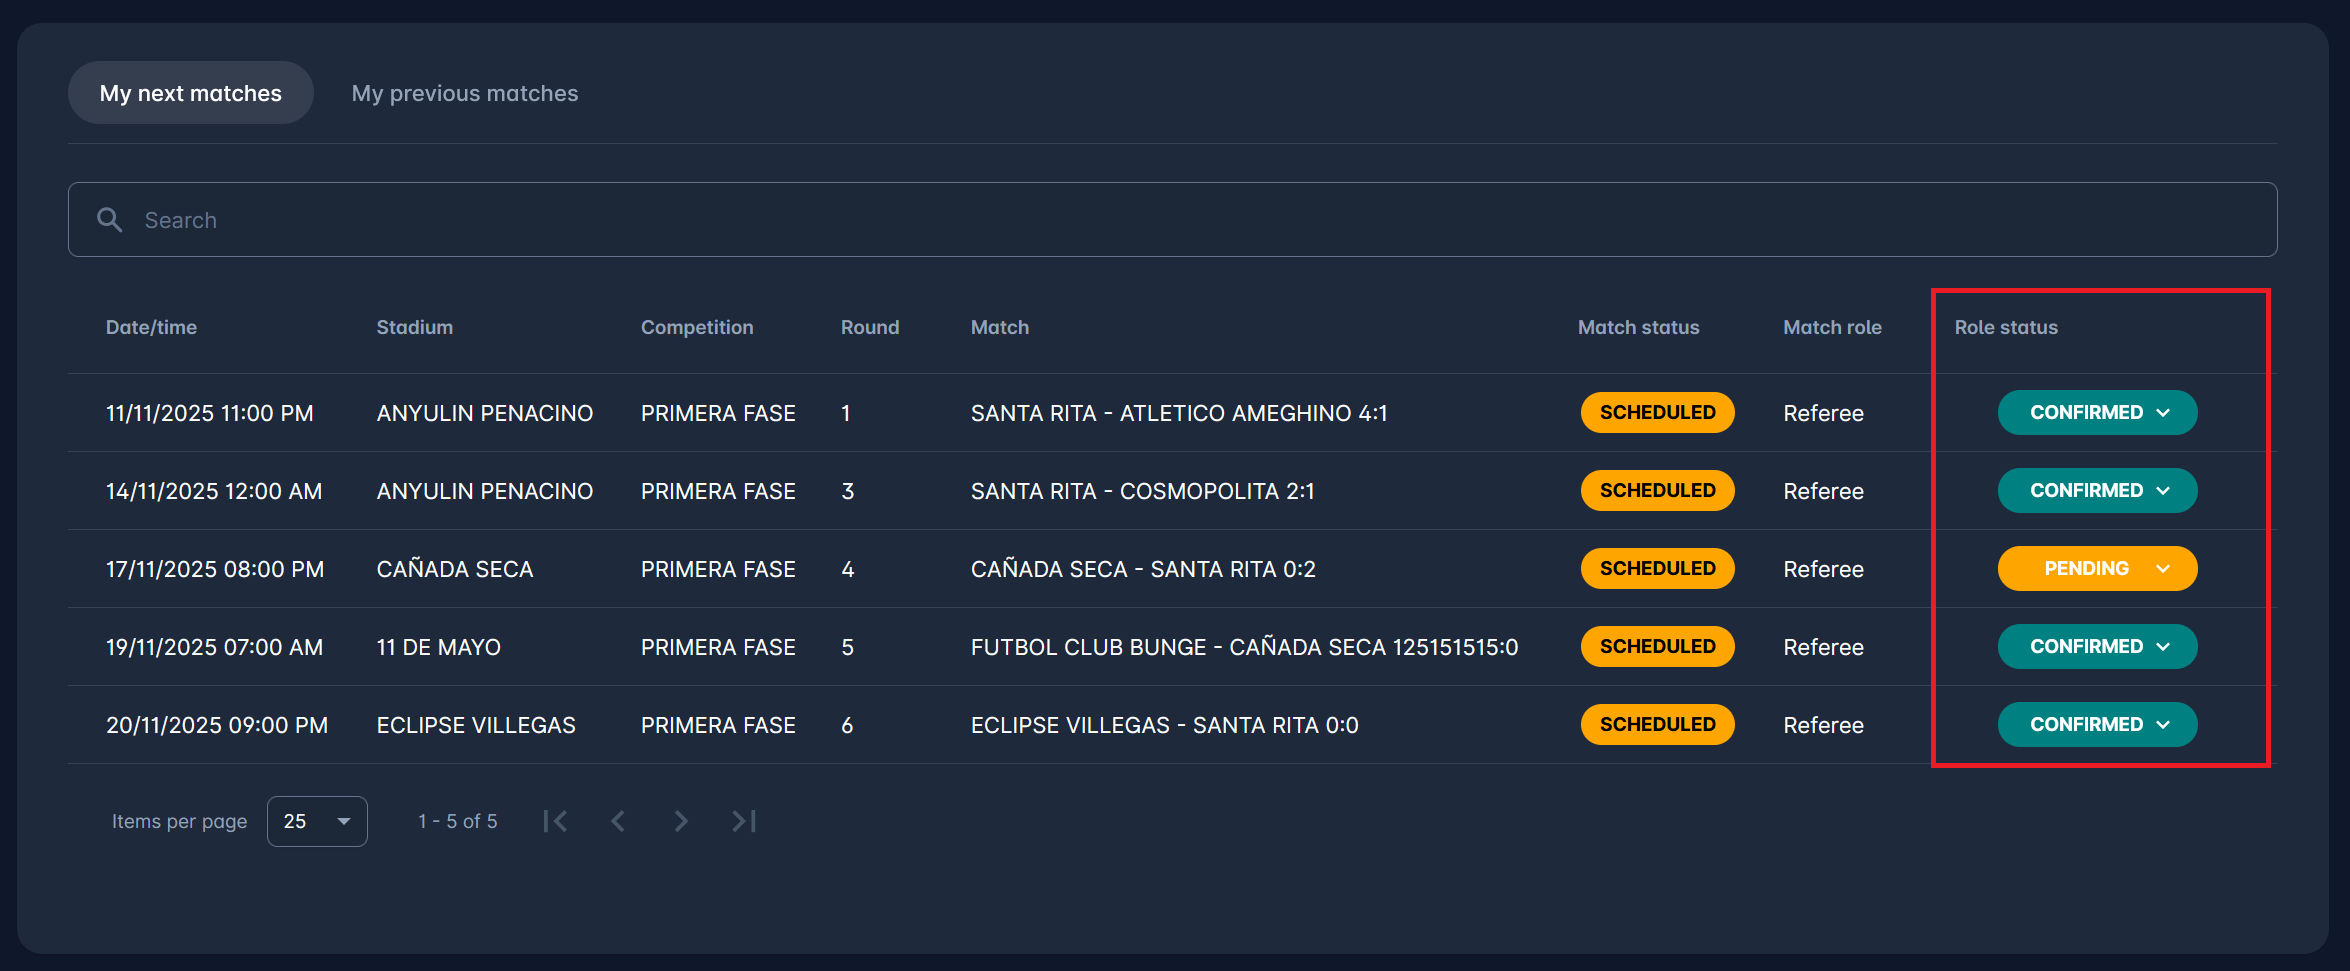The image size is (2350, 971).
Task: Go to the next page arrow
Action: click(681, 821)
